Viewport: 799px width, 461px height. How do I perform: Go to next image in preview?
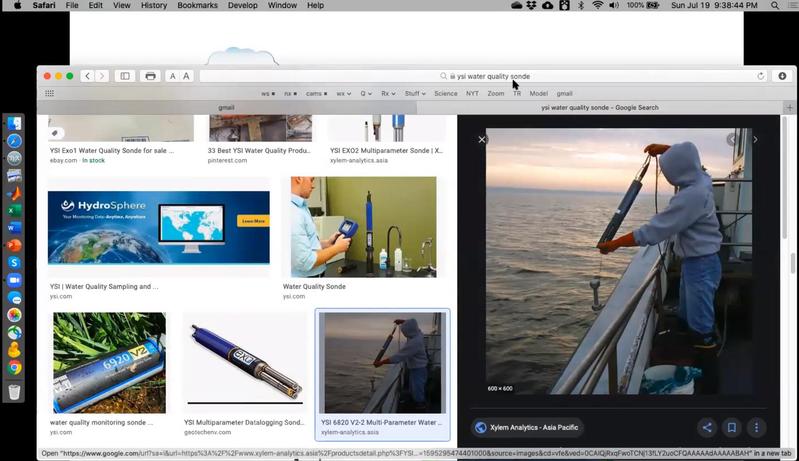[x=755, y=140]
